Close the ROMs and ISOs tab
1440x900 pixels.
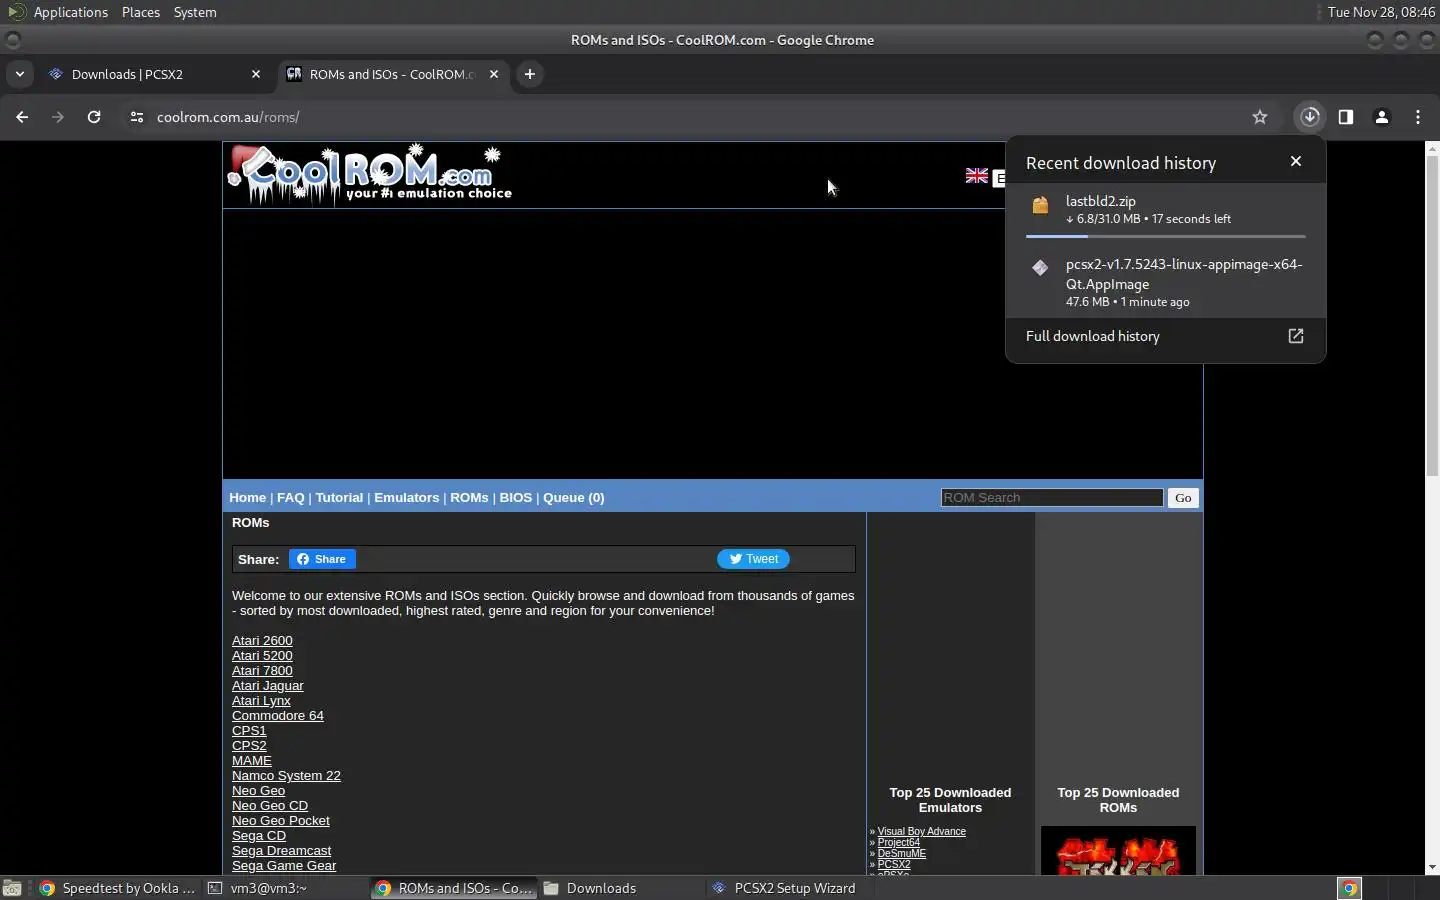pyautogui.click(x=494, y=74)
